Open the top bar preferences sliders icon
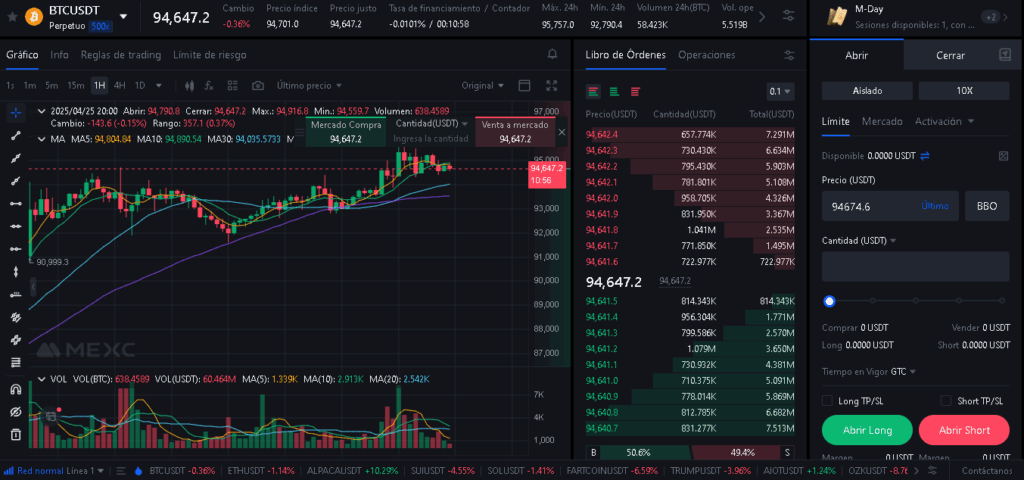1024x480 pixels. tap(789, 17)
